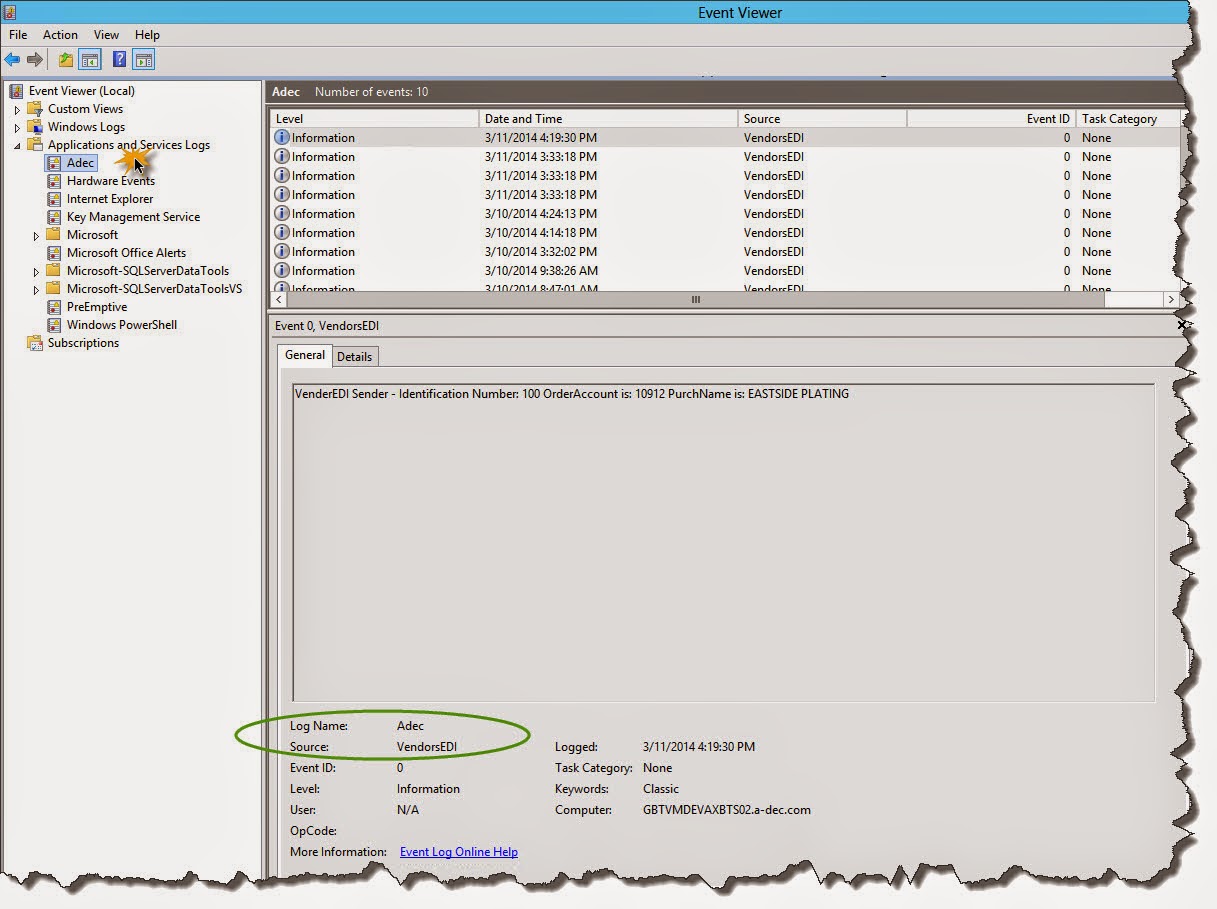Open the View menu
This screenshot has height=909, width=1217.
coord(106,34)
